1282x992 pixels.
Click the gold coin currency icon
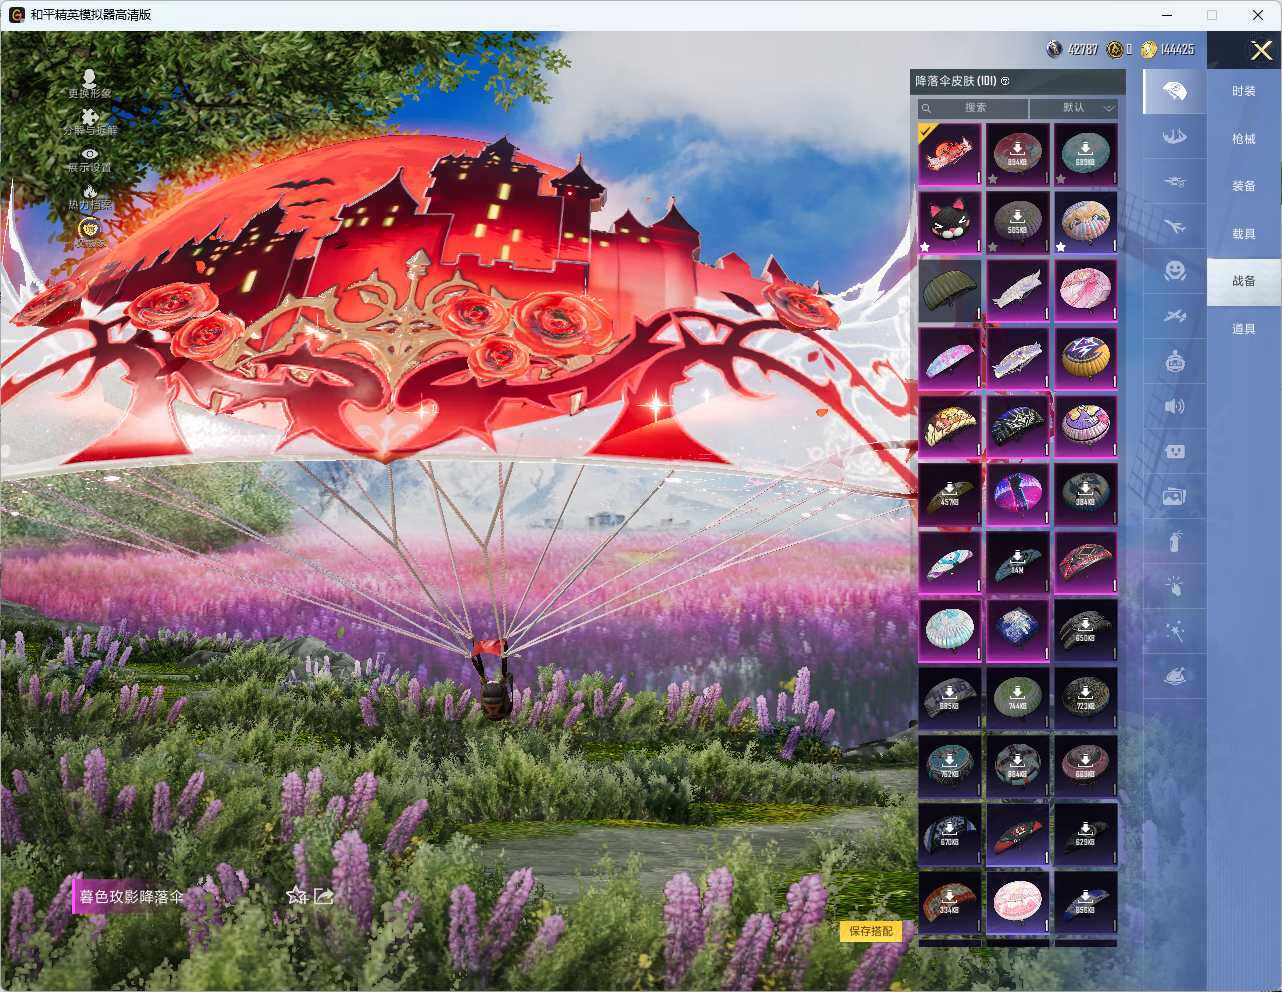pyautogui.click(x=1149, y=49)
